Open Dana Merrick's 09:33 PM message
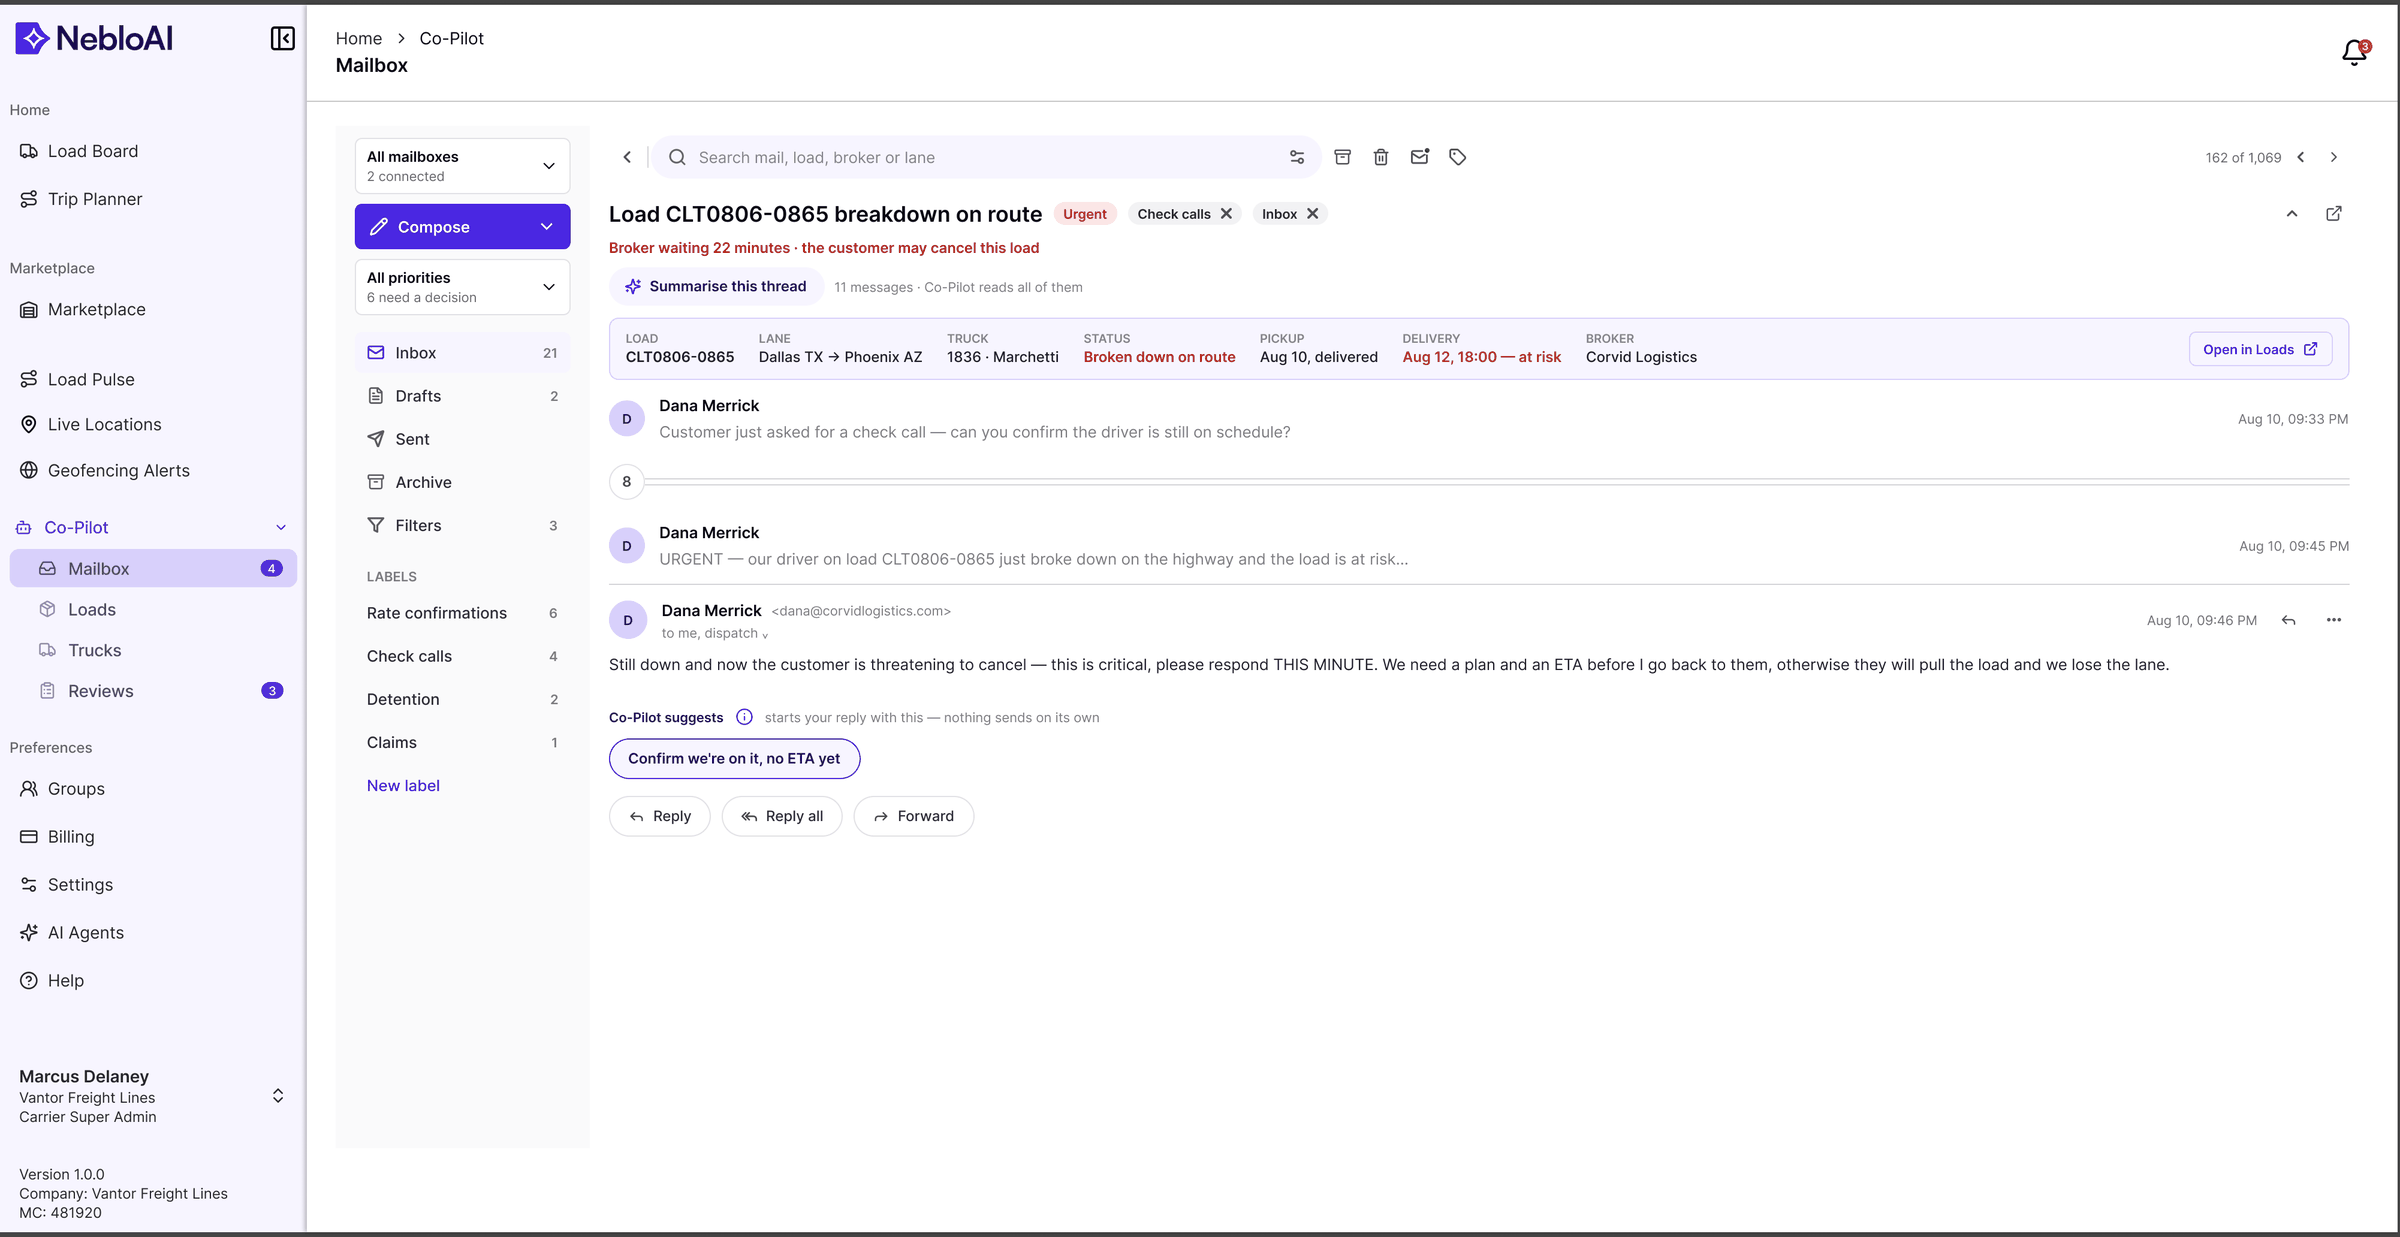 (1478, 419)
